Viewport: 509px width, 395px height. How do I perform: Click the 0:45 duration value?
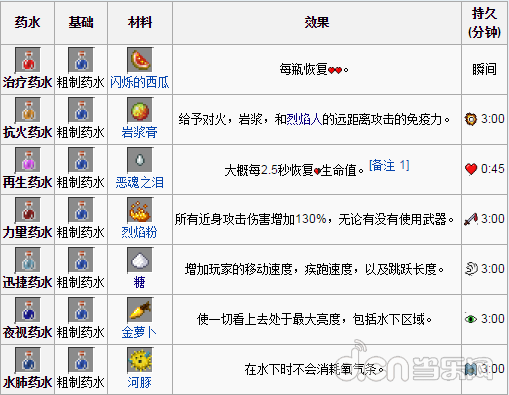click(492, 169)
